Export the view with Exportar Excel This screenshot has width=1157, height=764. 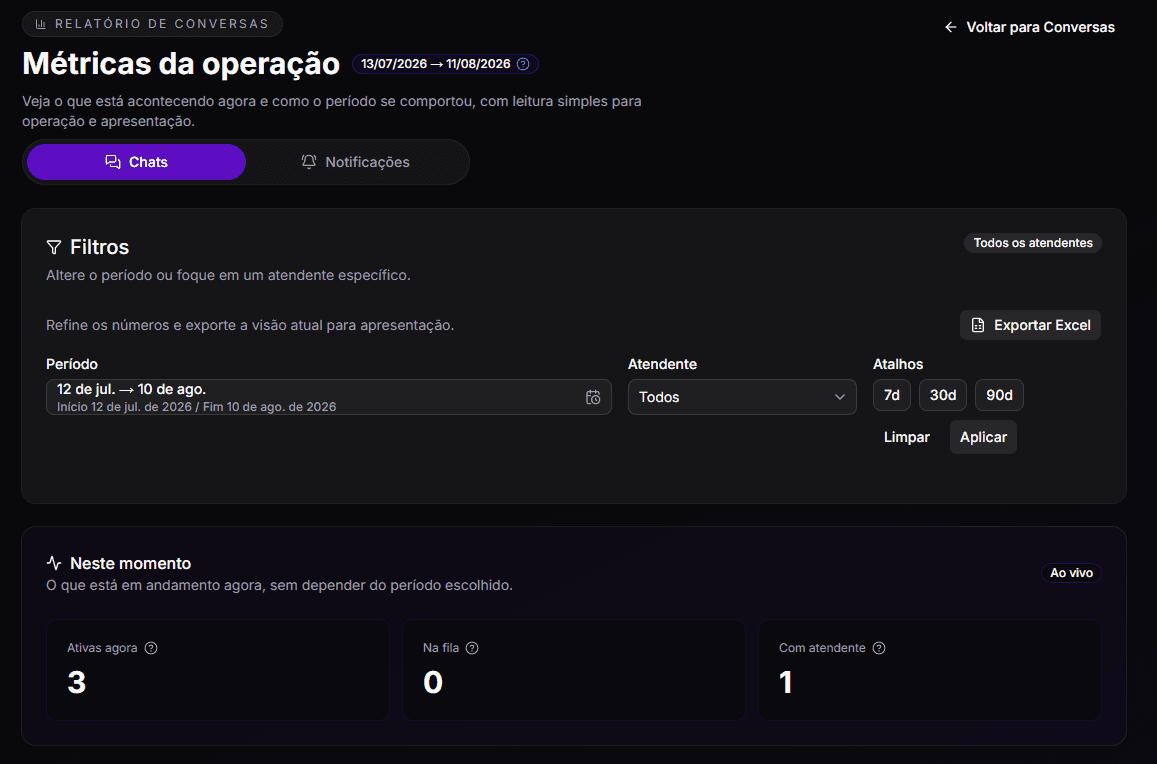pyautogui.click(x=1030, y=326)
